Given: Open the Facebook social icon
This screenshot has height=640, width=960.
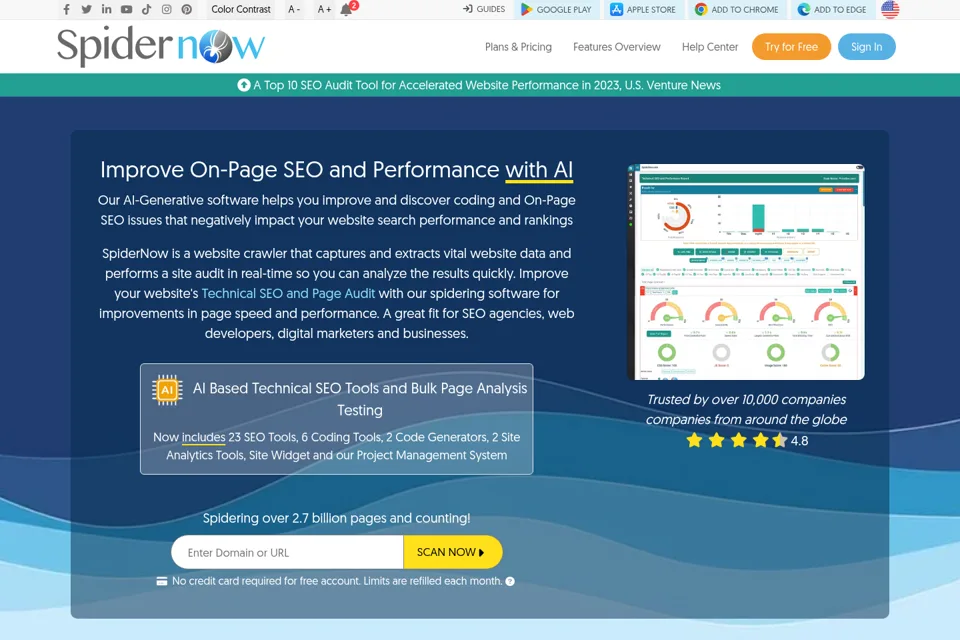Looking at the screenshot, I should point(66,9).
